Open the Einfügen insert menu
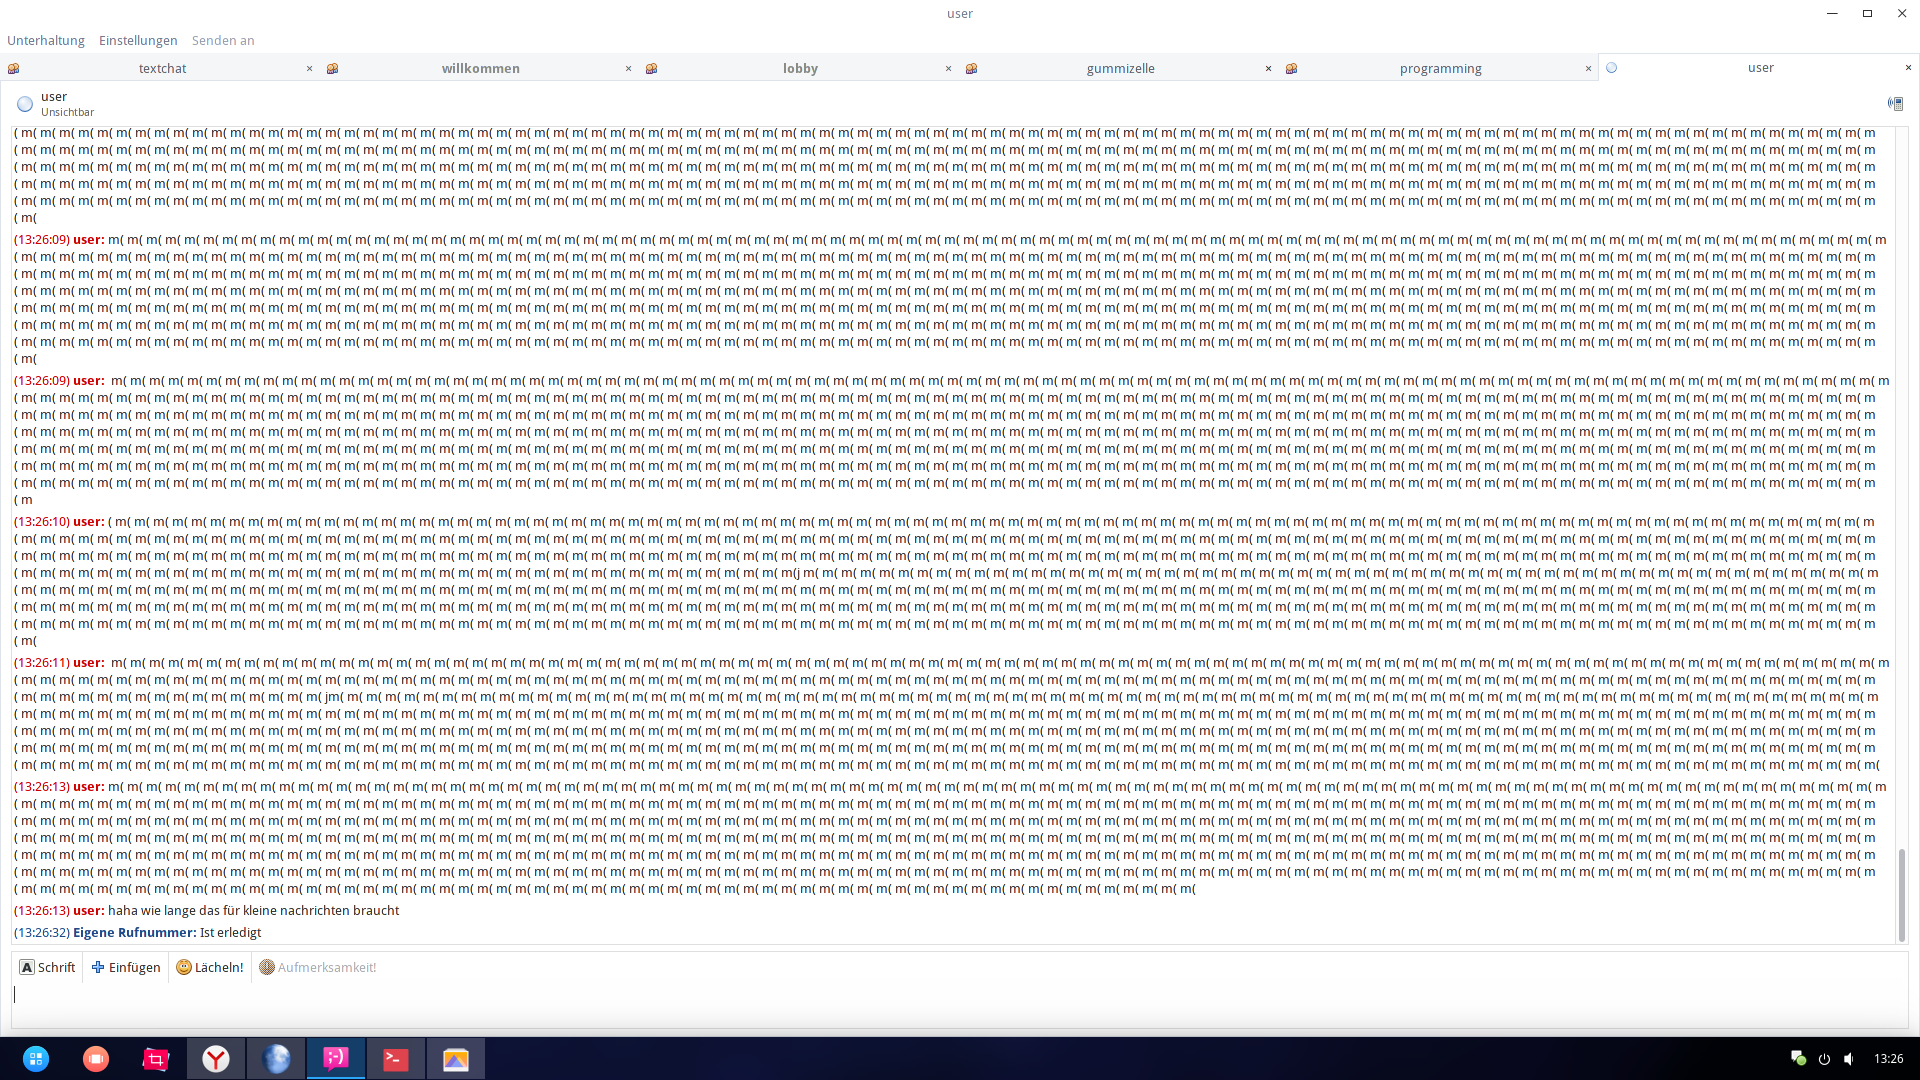The height and width of the screenshot is (1080, 1920). click(x=126, y=967)
